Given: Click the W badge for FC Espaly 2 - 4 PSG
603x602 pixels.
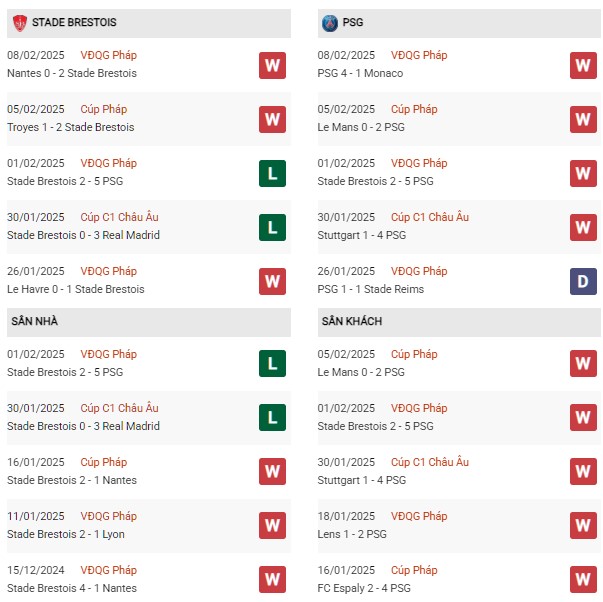Looking at the screenshot, I should tap(583, 579).
